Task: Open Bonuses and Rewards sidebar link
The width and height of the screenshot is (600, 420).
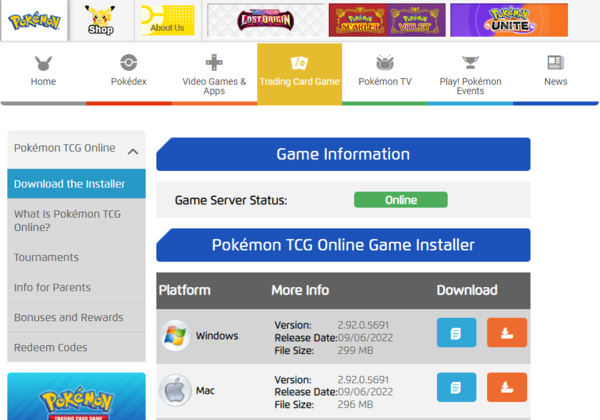Action: tap(76, 317)
